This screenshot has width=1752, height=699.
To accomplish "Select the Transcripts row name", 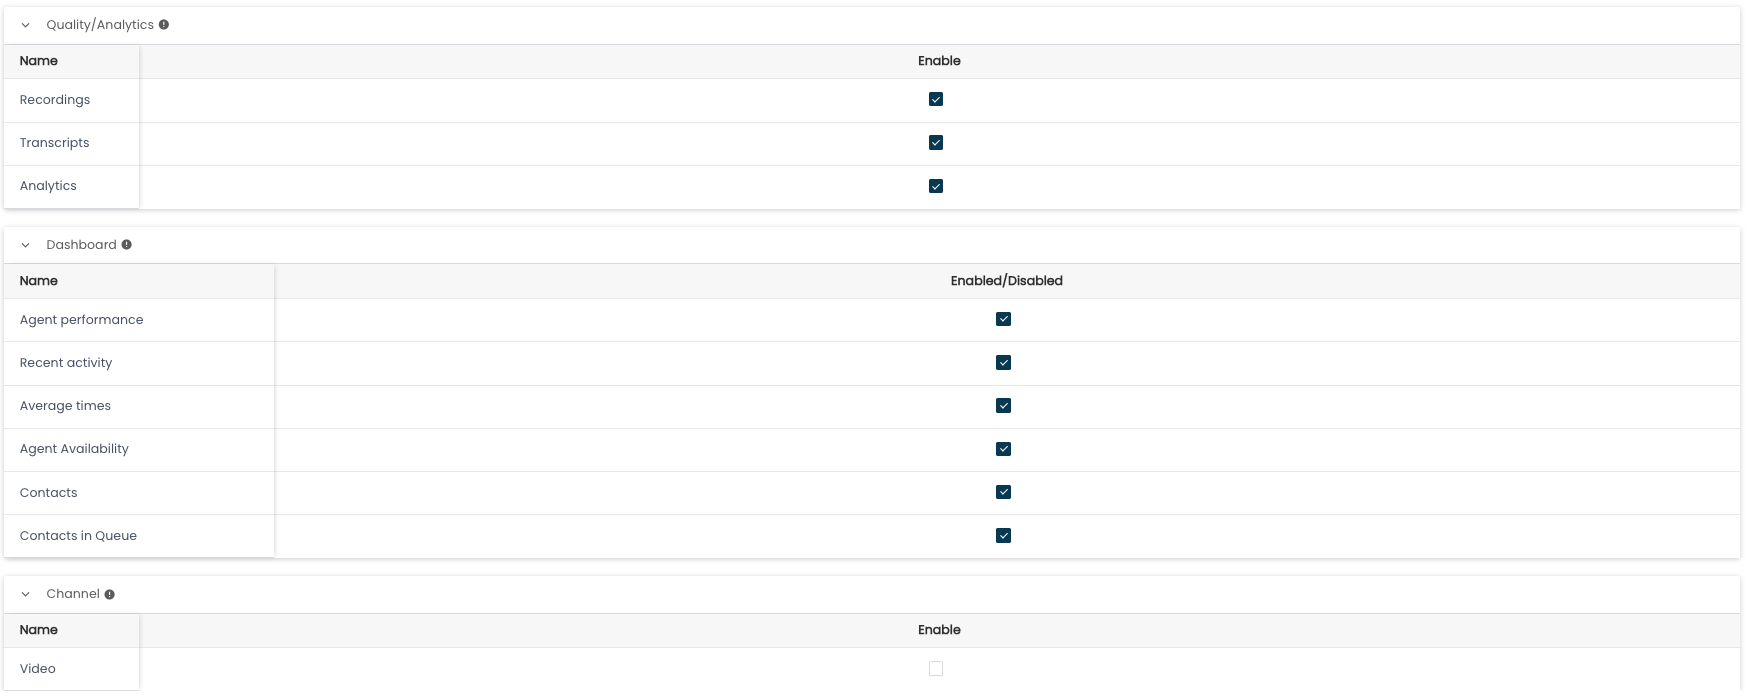I will pyautogui.click(x=55, y=143).
